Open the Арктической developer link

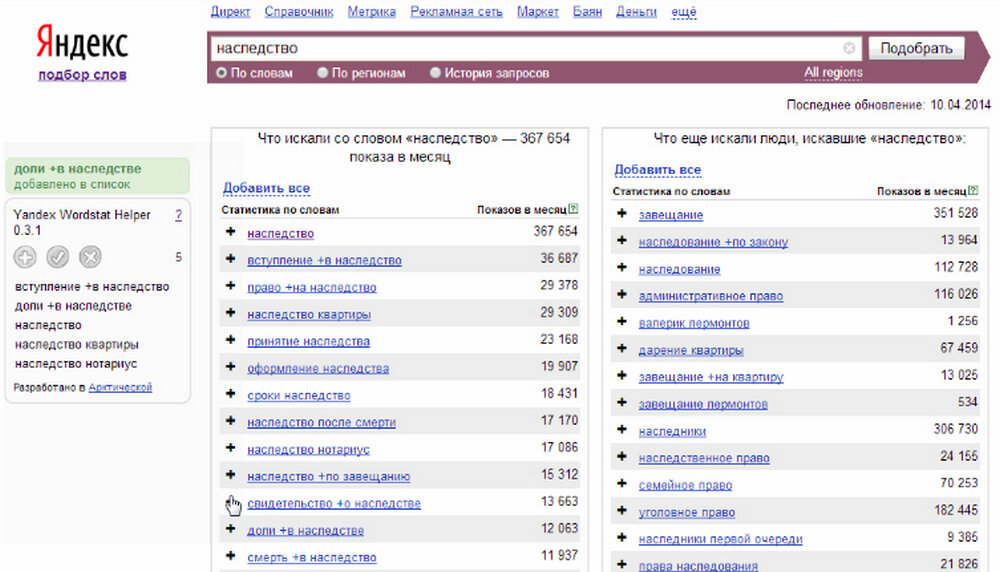(x=120, y=387)
